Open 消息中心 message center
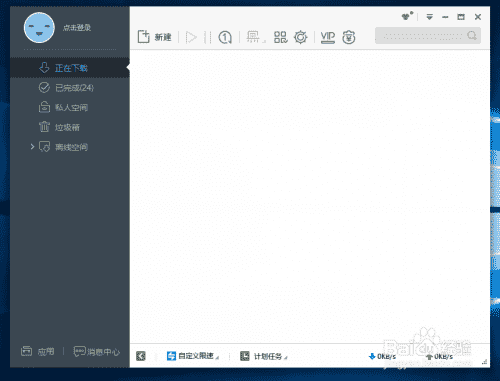 click(97, 352)
